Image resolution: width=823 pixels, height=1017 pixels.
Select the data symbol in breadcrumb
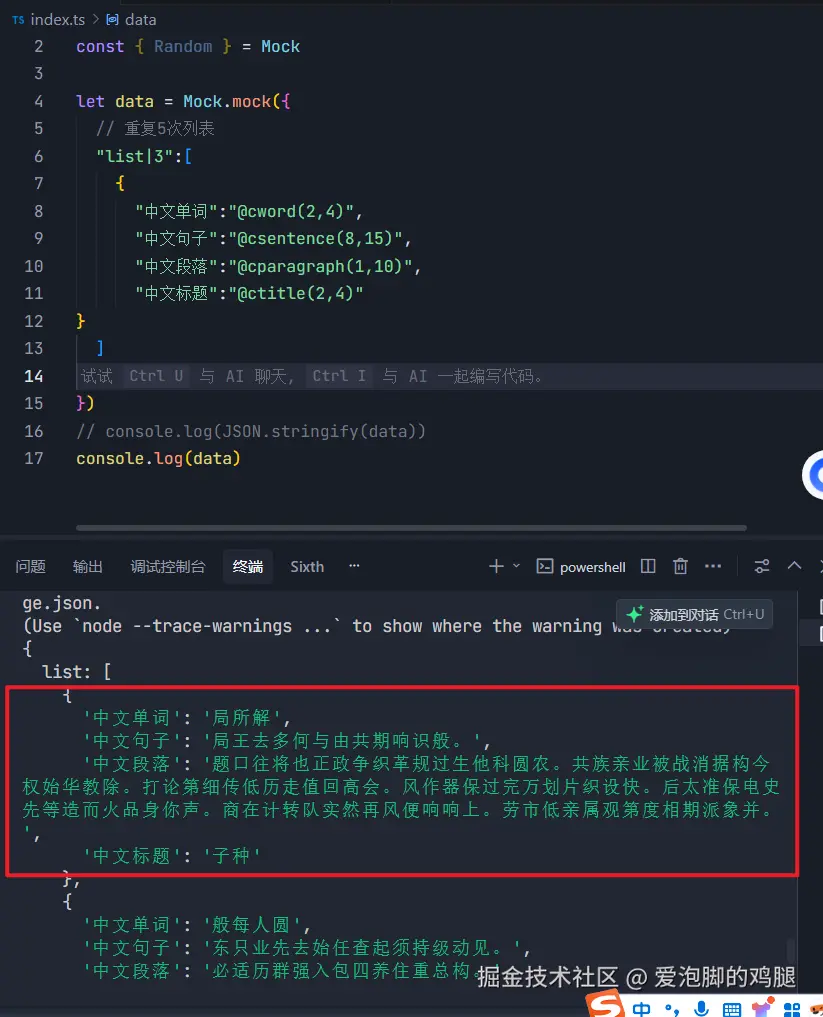pos(140,19)
